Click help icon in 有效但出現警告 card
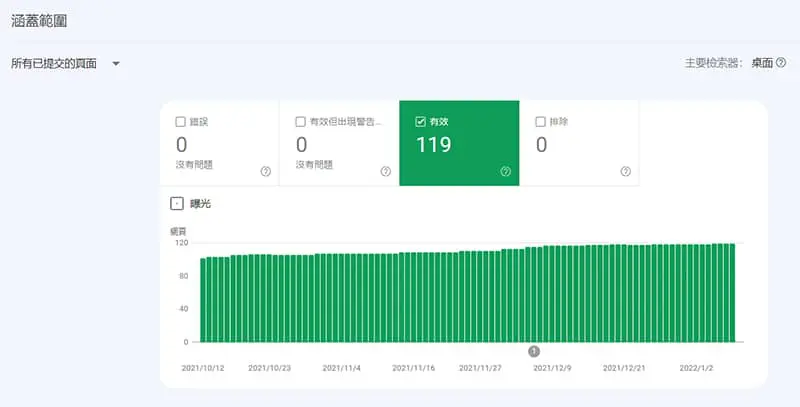Image resolution: width=800 pixels, height=407 pixels. pos(385,171)
